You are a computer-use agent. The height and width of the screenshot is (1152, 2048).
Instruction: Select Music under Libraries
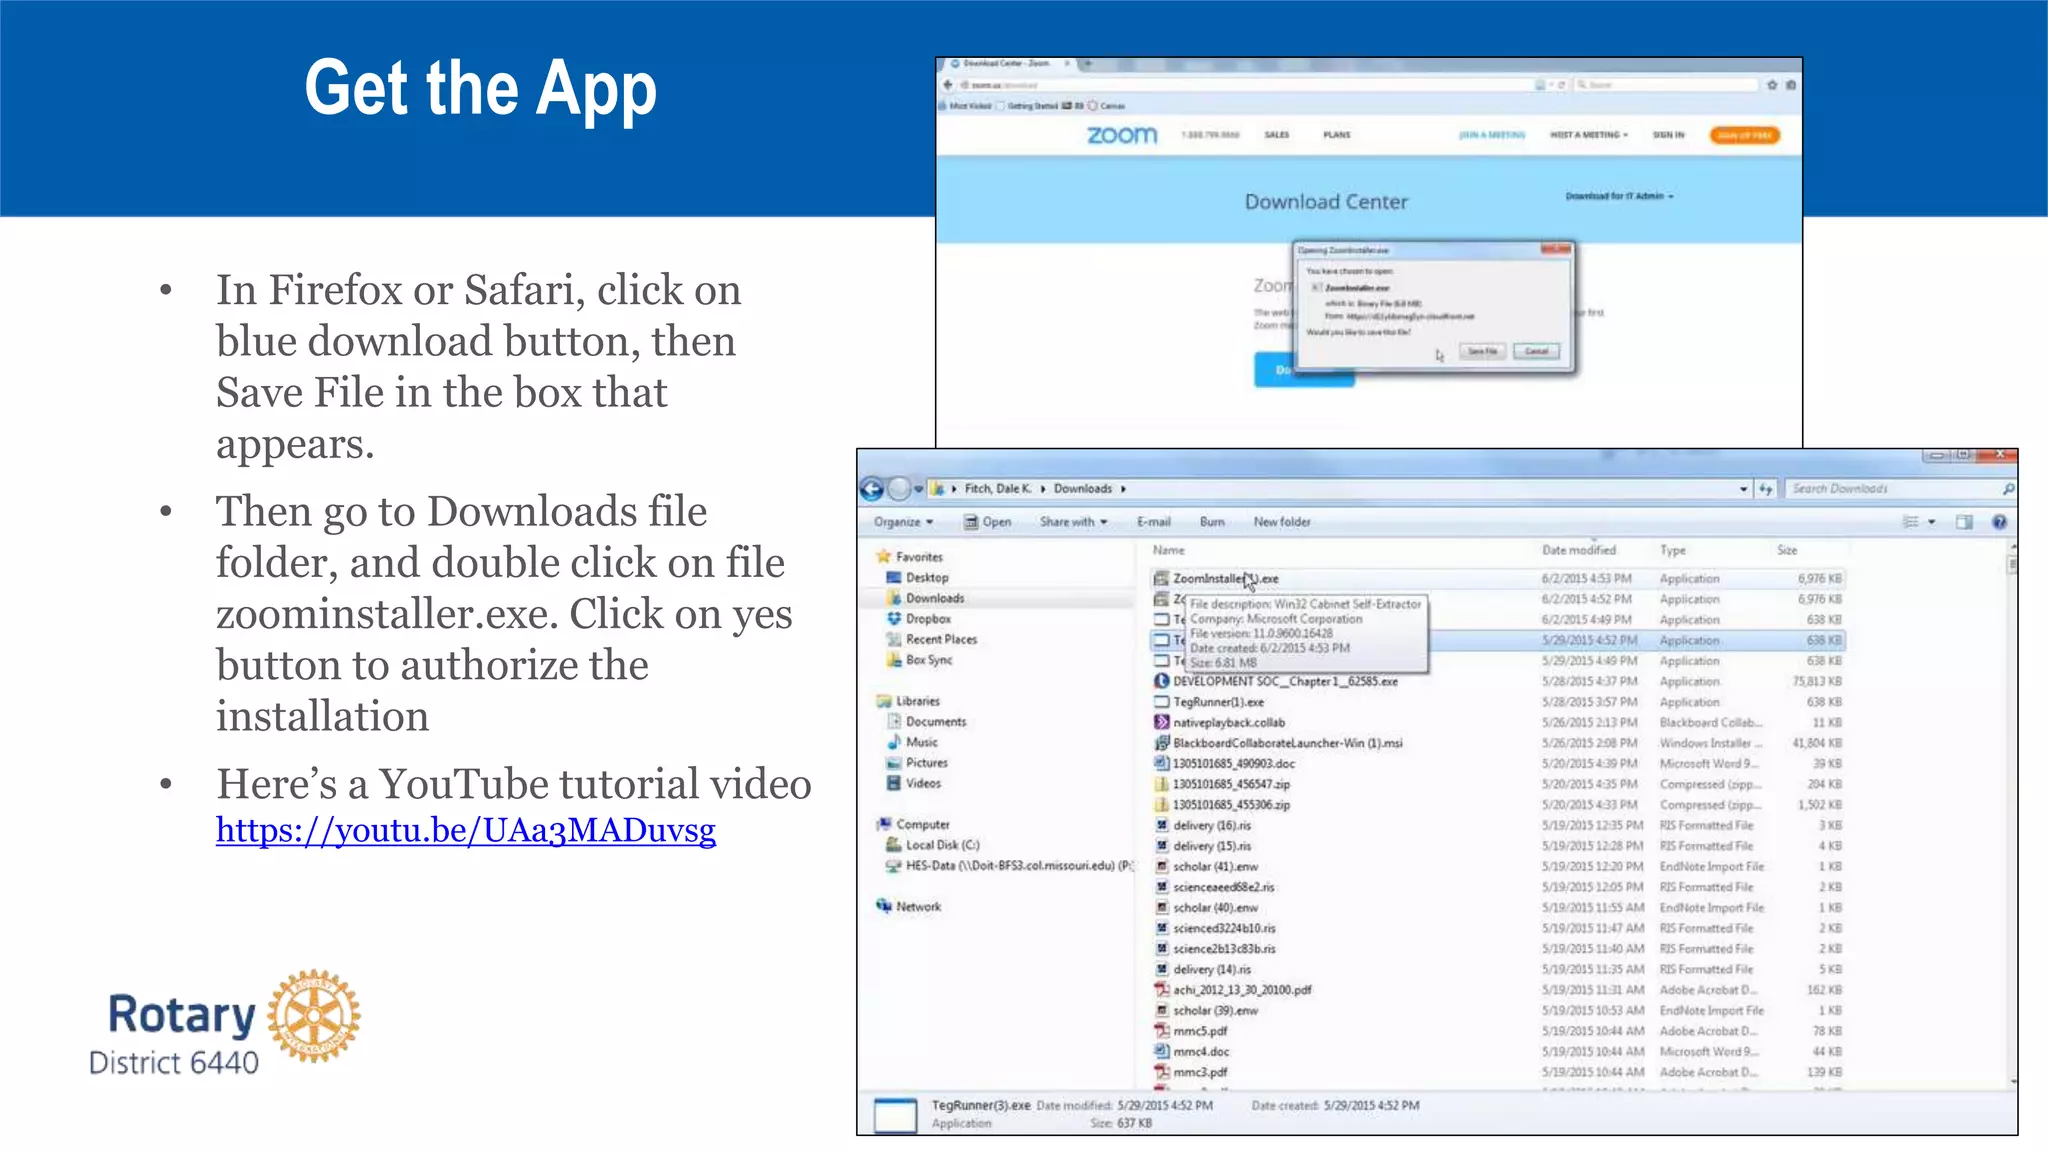click(912, 742)
